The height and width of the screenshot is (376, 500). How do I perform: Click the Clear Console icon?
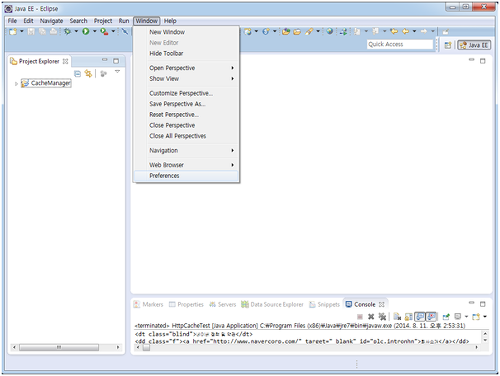pos(397,316)
